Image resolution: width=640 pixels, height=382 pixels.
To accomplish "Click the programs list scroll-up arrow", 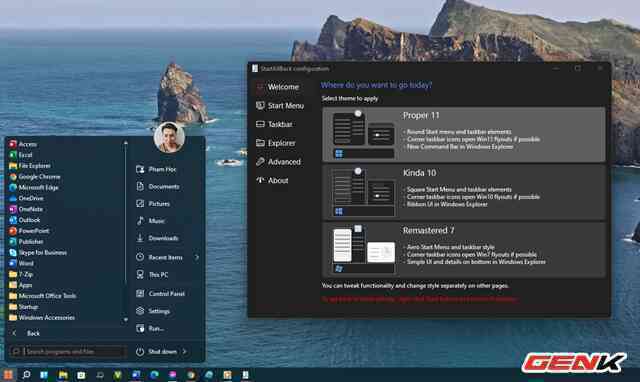I will [125, 143].
